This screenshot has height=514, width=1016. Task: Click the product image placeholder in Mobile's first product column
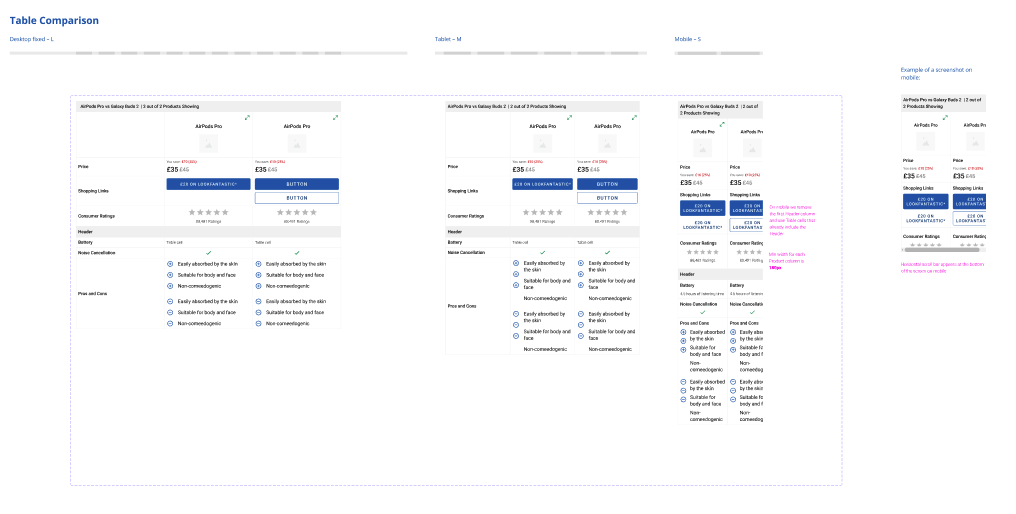point(702,149)
